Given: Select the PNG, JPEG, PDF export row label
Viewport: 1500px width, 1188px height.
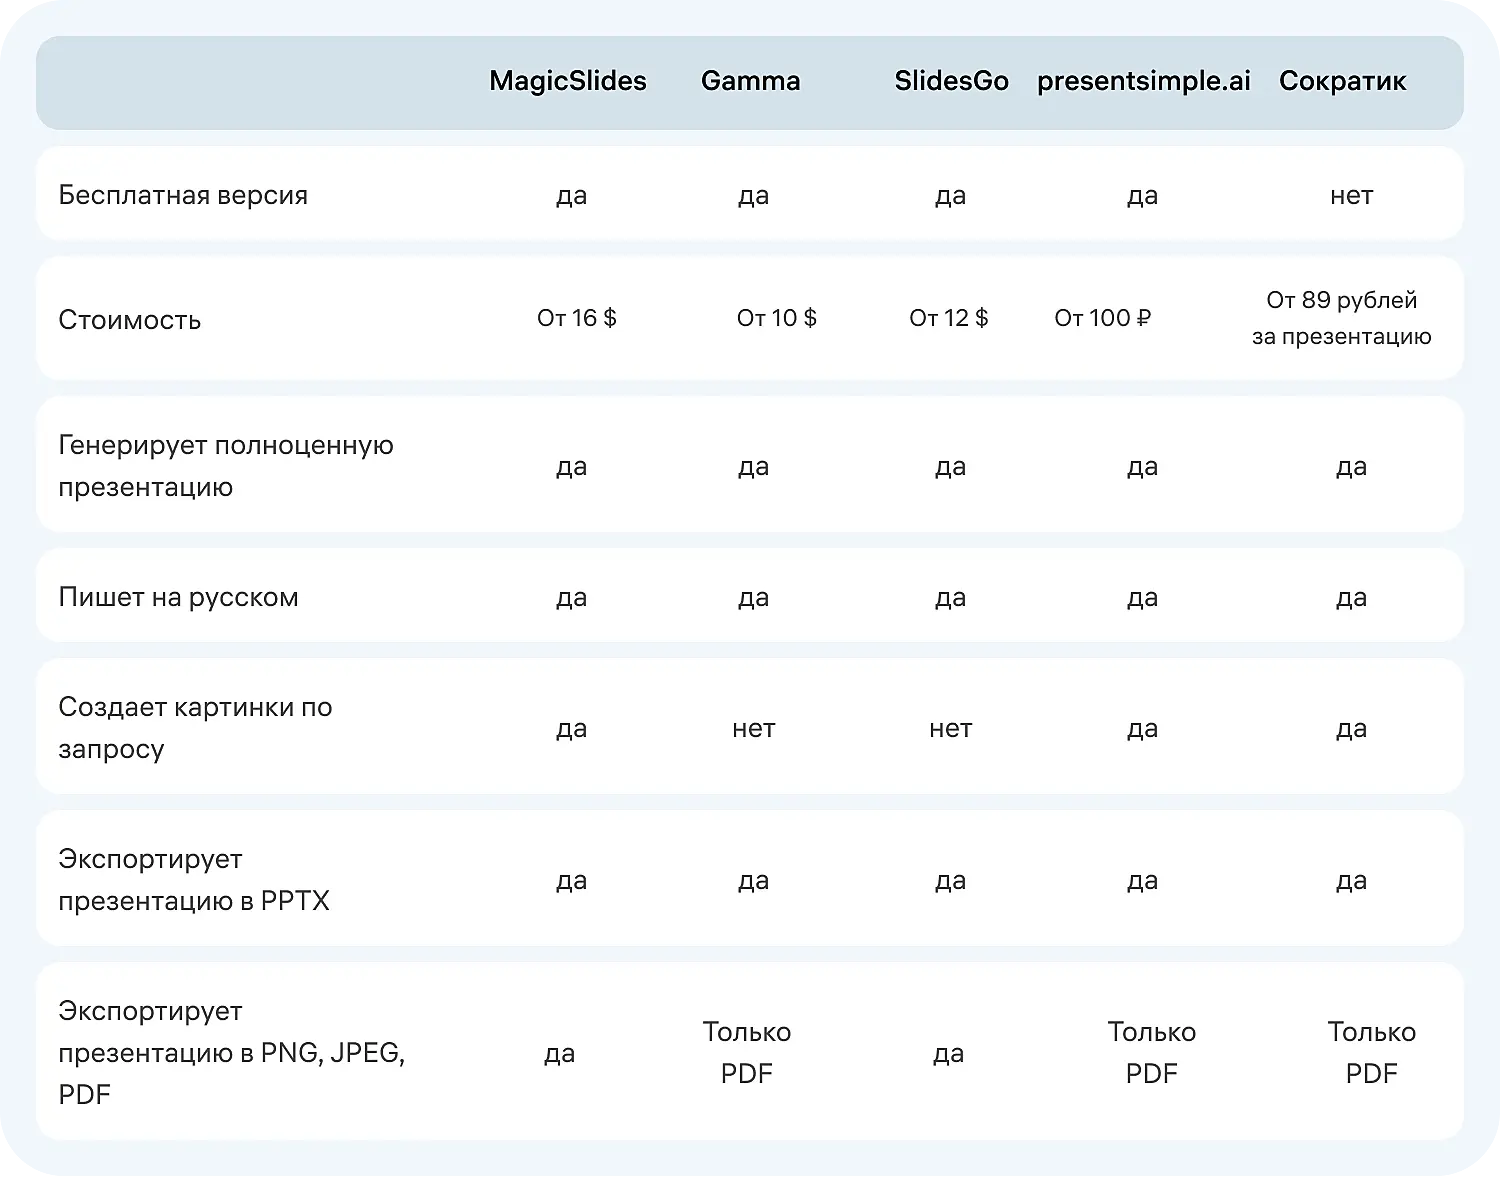Looking at the screenshot, I should (x=231, y=1052).
